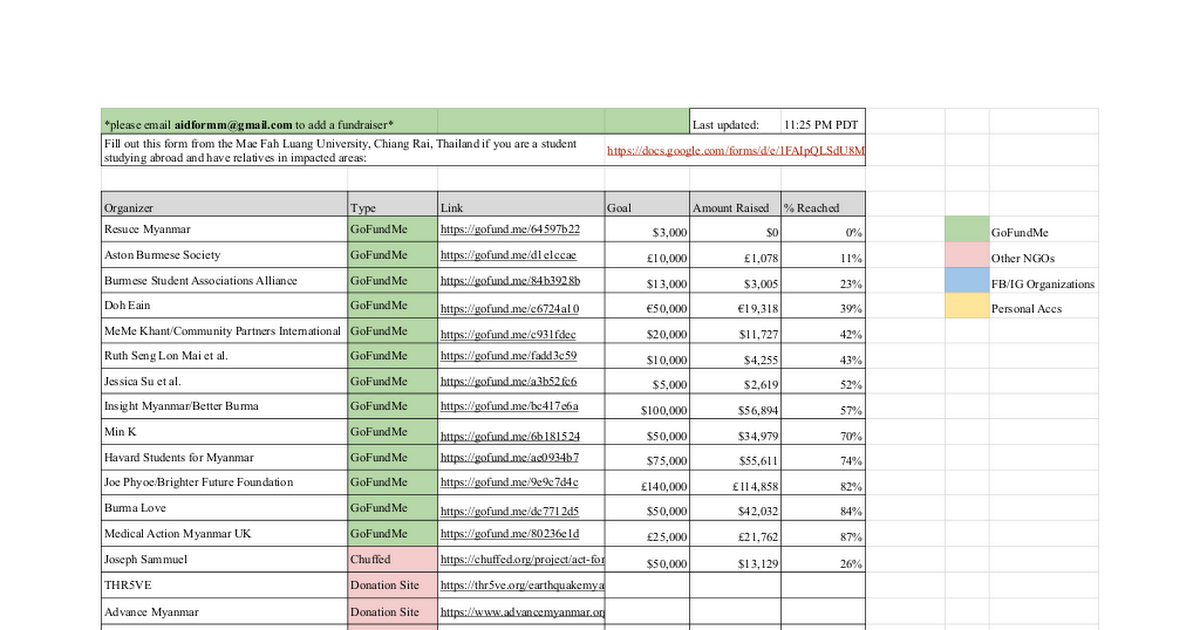Image resolution: width=1200 pixels, height=630 pixels.
Task: Select the 'Type' column header cell
Action: coord(392,205)
